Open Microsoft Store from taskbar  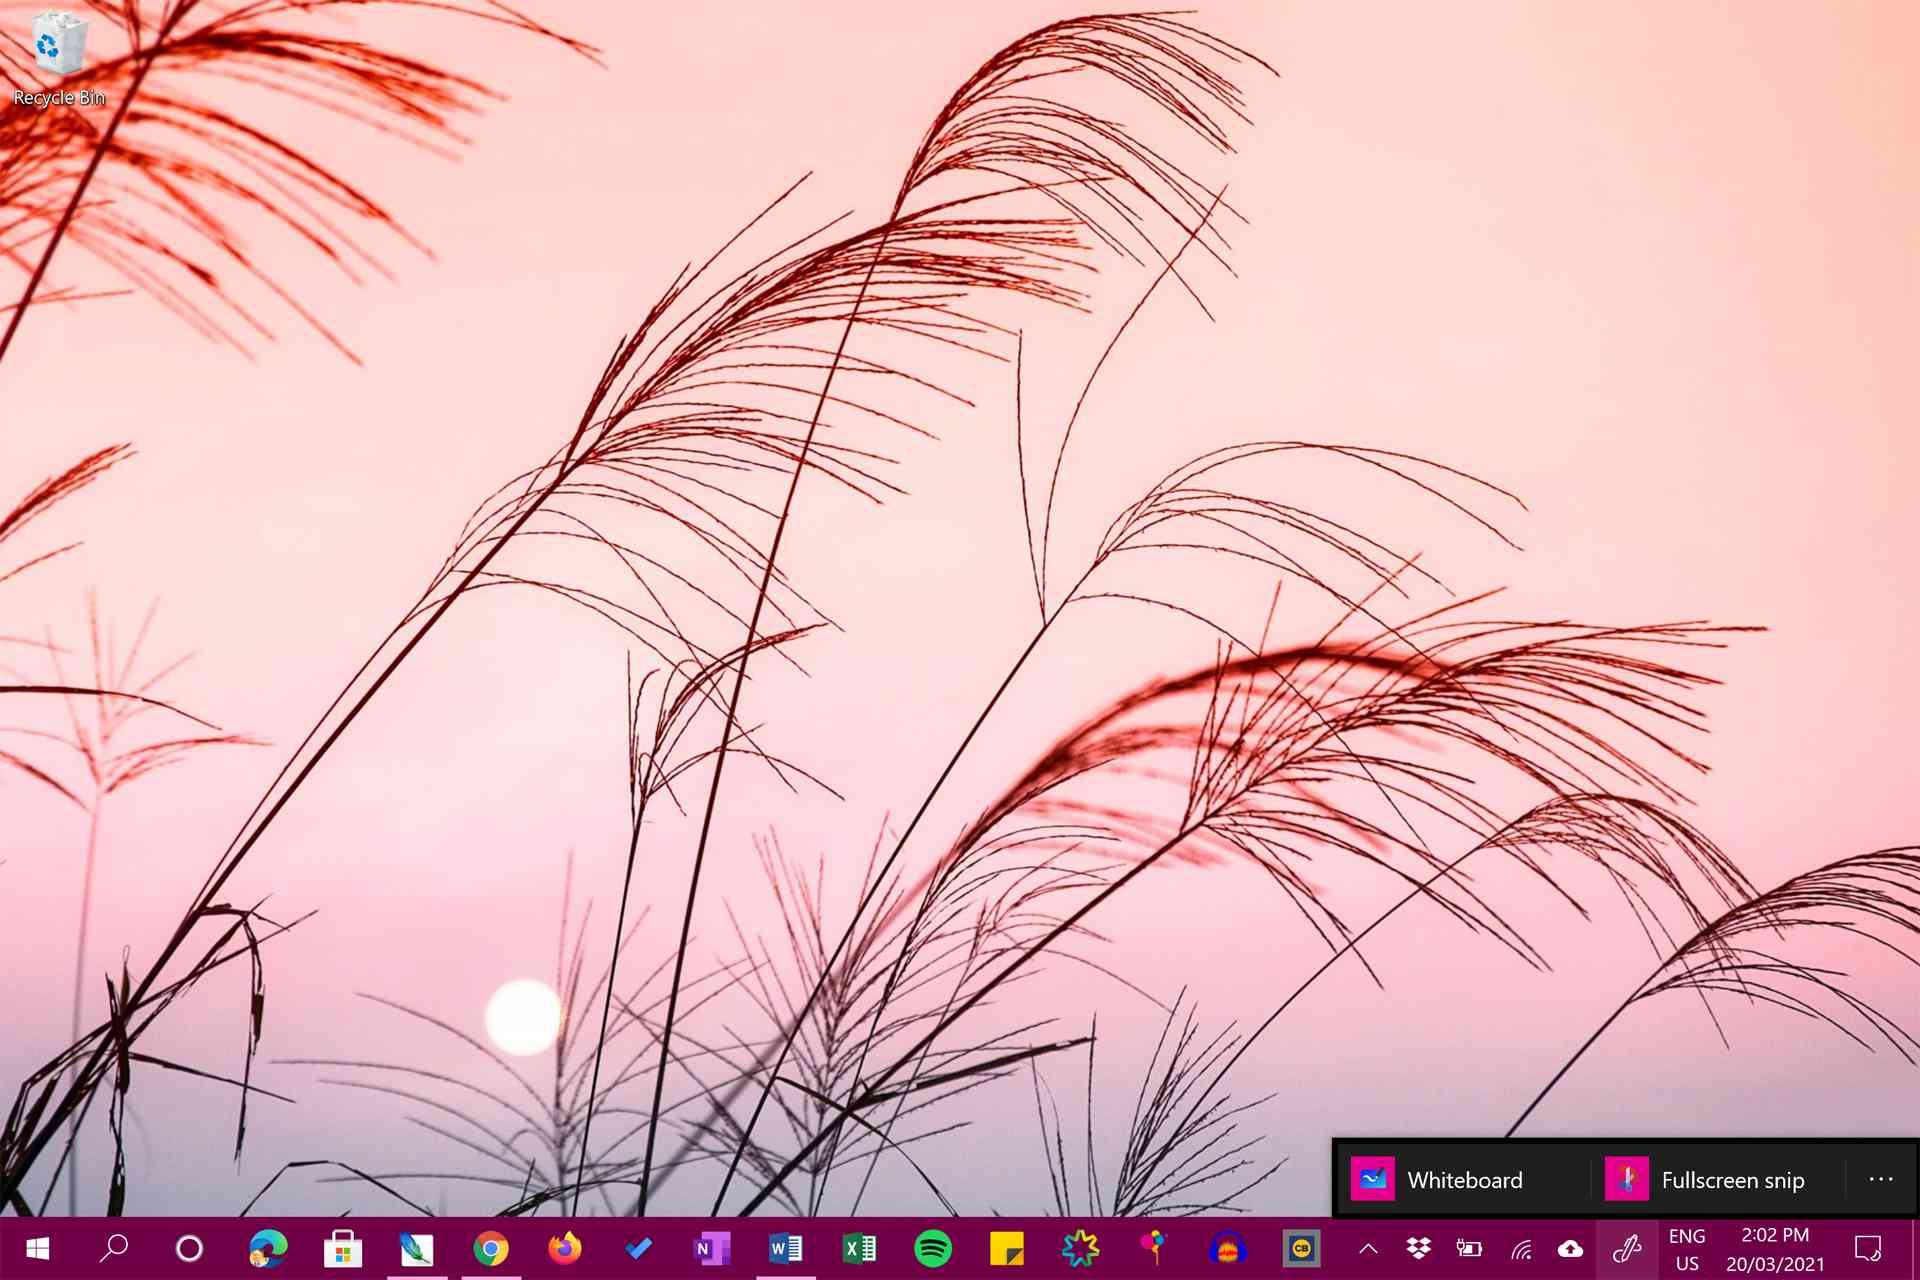pyautogui.click(x=343, y=1248)
